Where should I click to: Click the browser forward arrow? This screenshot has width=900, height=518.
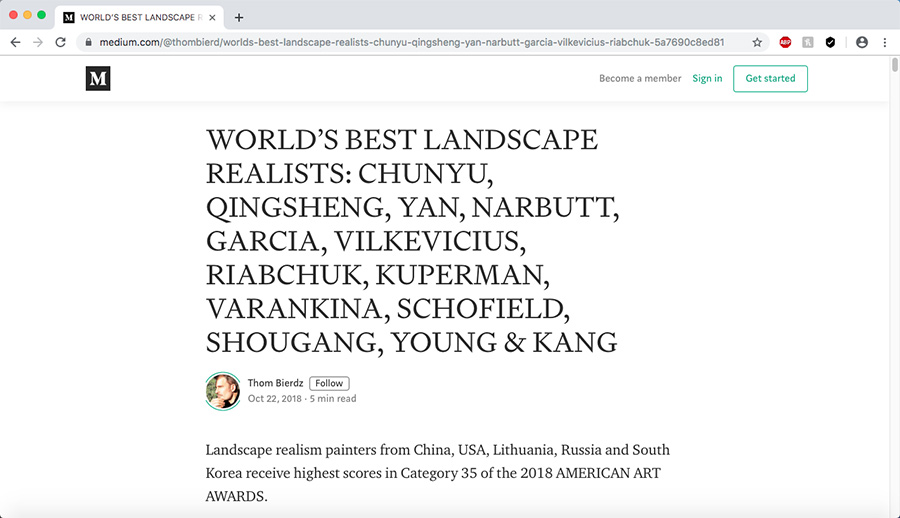(38, 42)
